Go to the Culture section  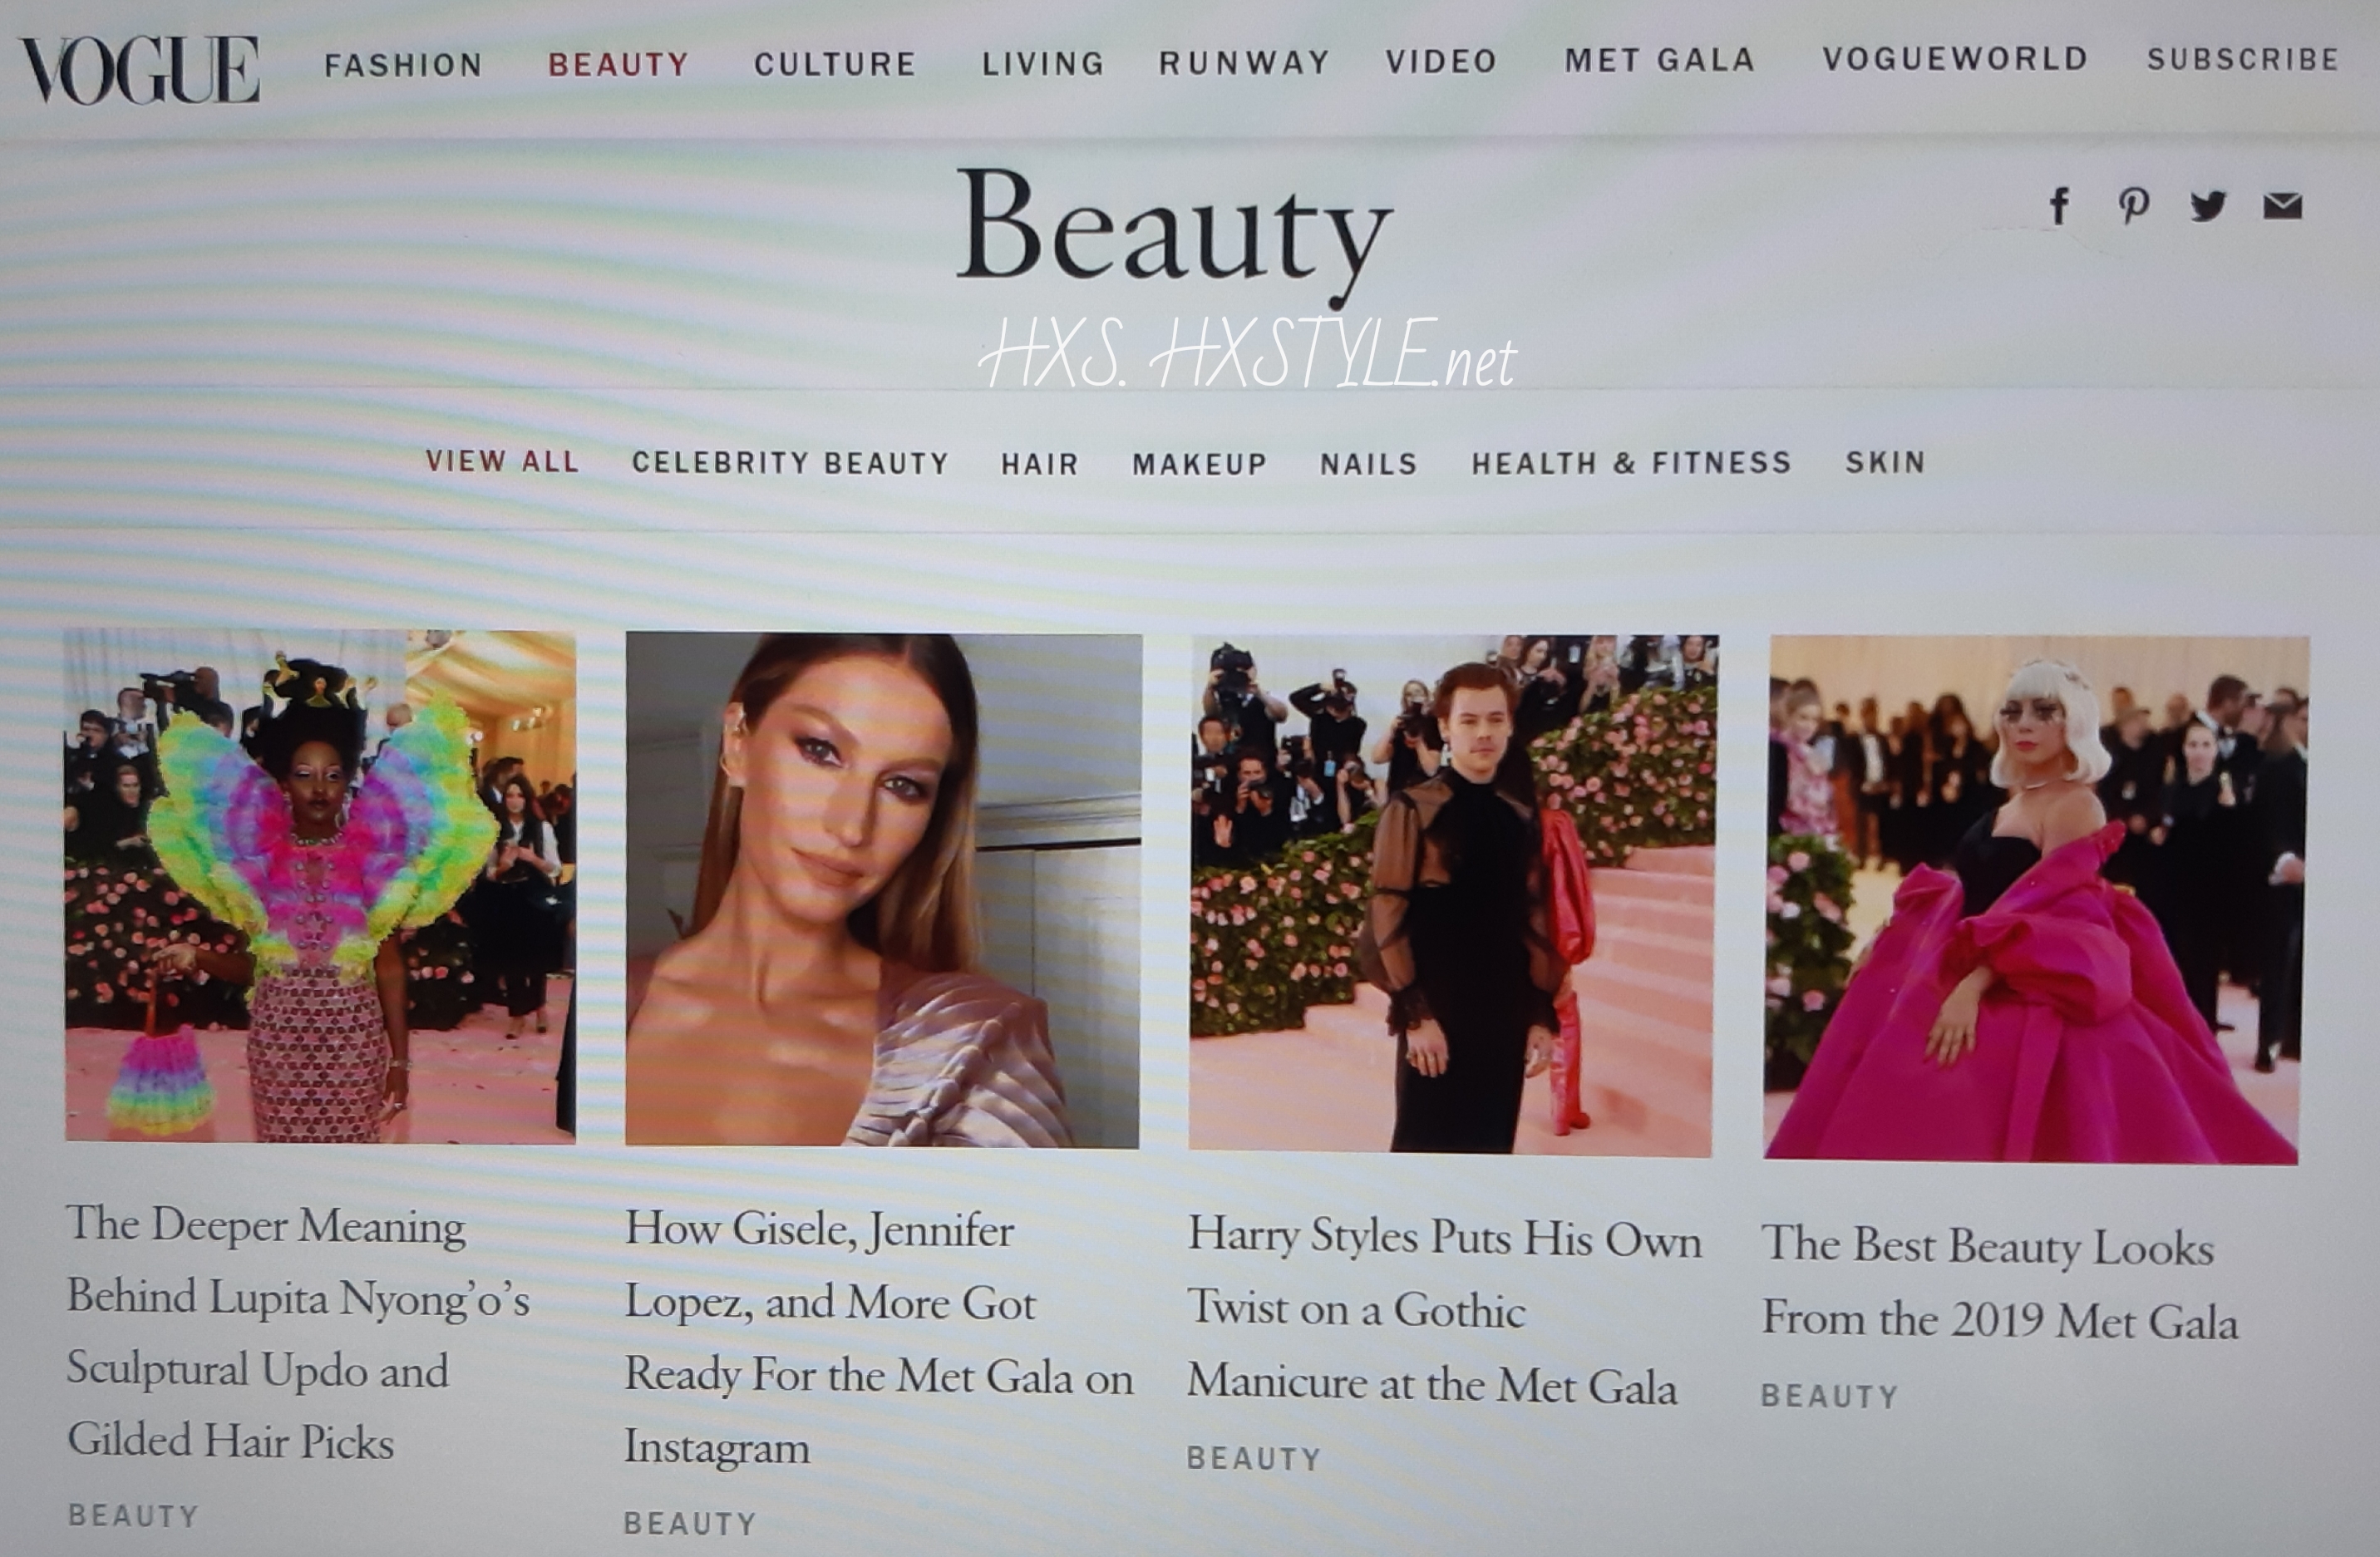835,64
